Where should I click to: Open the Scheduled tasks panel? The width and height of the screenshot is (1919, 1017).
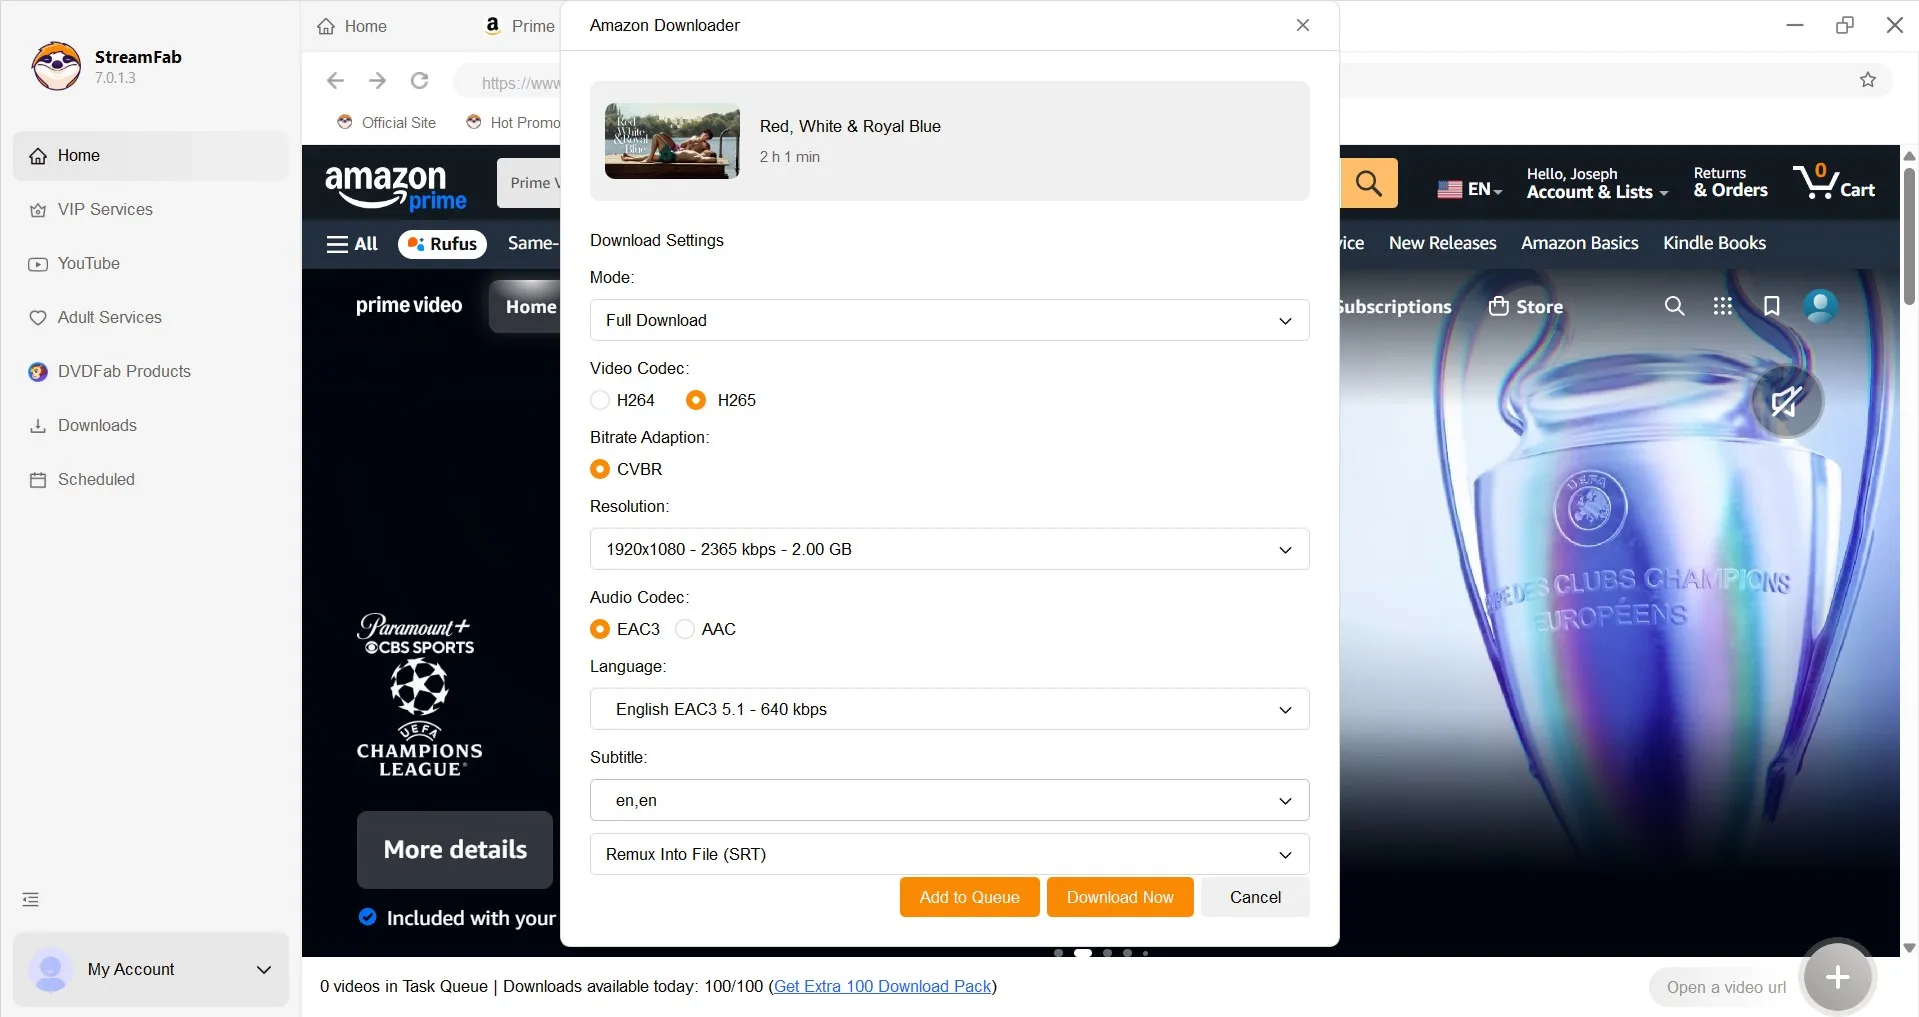96,479
